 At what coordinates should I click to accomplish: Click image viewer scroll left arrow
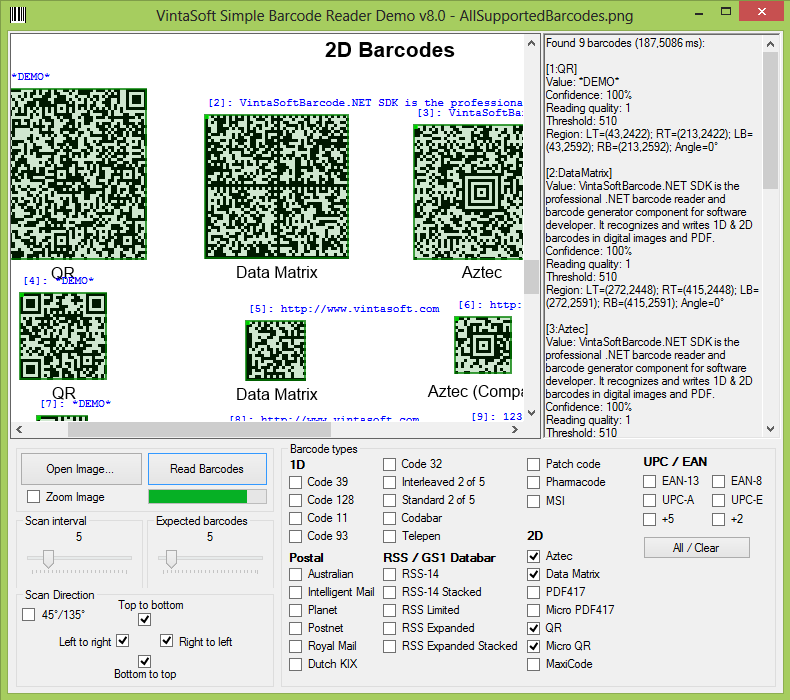[19, 429]
